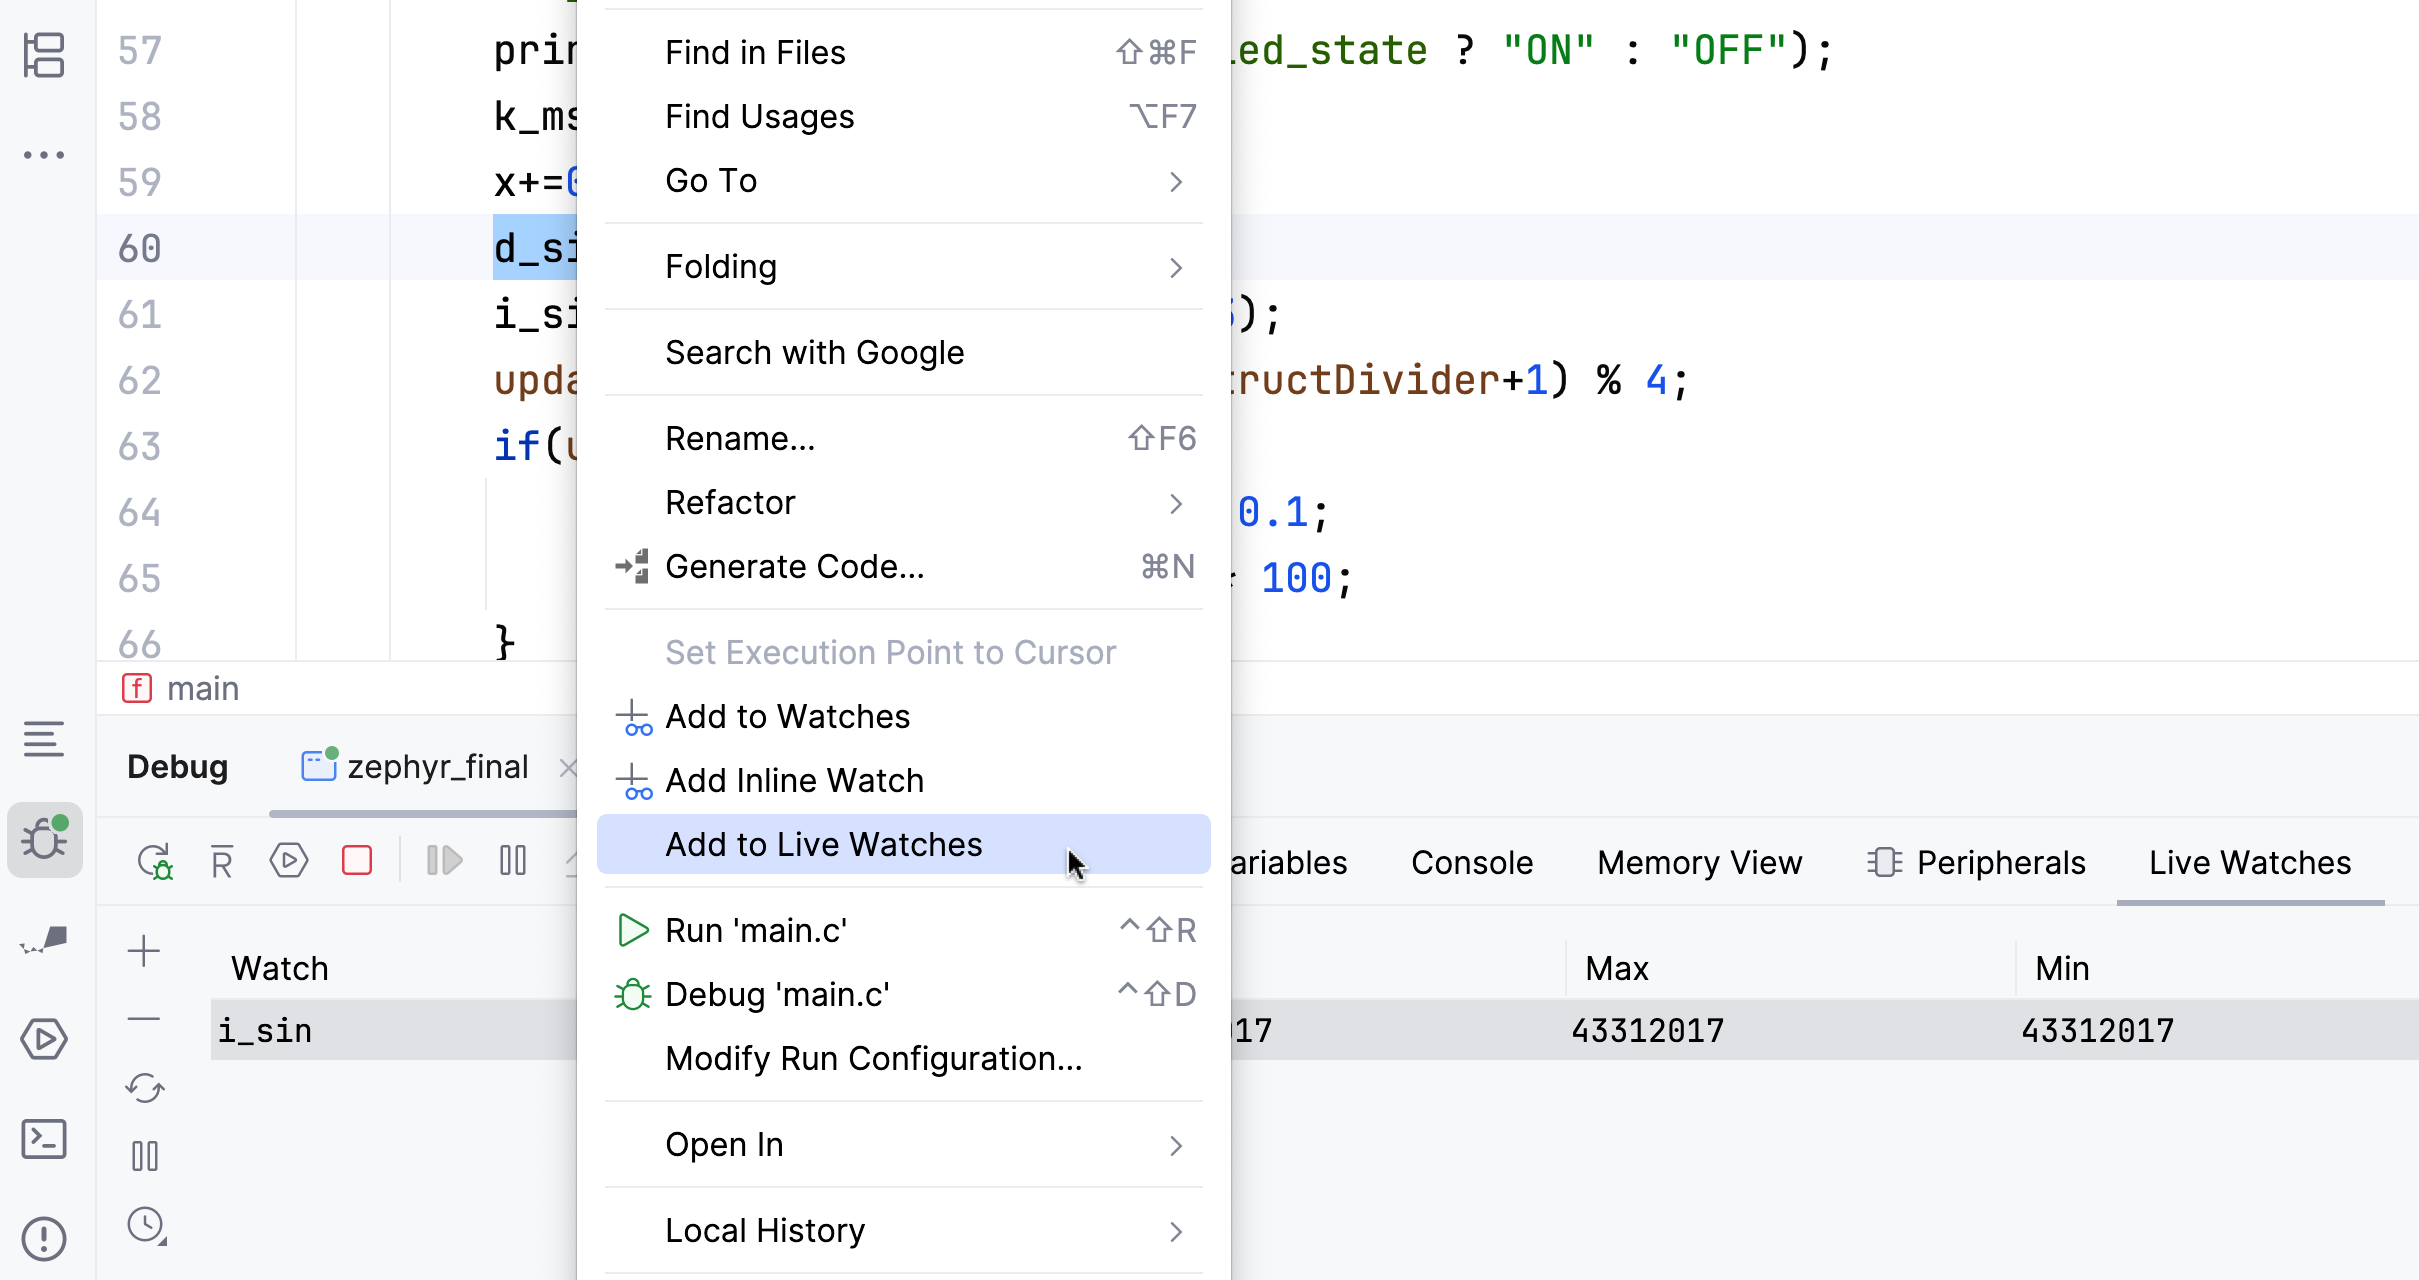This screenshot has height=1280, width=2419.
Task: Open the Problems tool window
Action: click(44, 1239)
